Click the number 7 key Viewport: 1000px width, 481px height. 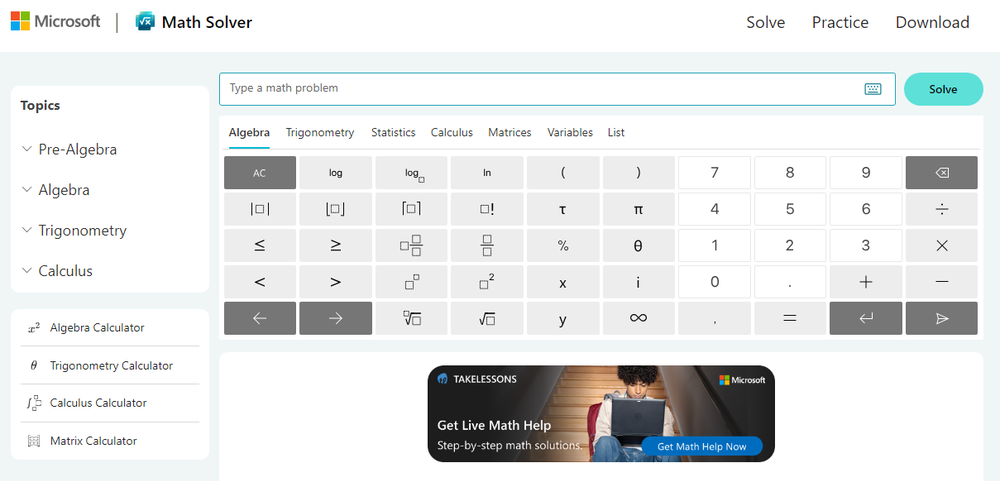(x=714, y=173)
